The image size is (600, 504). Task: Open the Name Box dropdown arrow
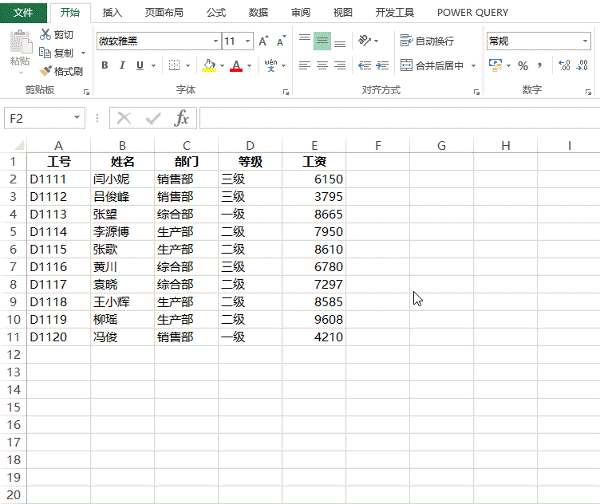77,117
